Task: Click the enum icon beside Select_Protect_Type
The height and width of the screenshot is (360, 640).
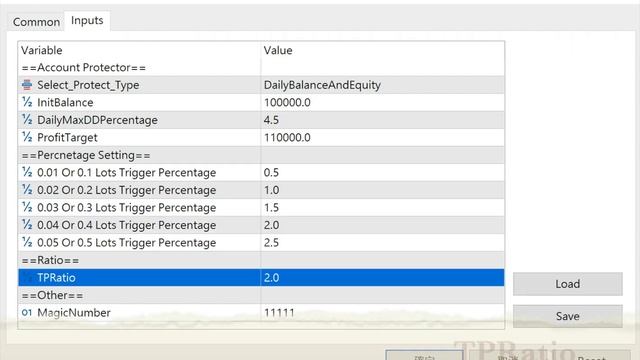Action: [27, 85]
